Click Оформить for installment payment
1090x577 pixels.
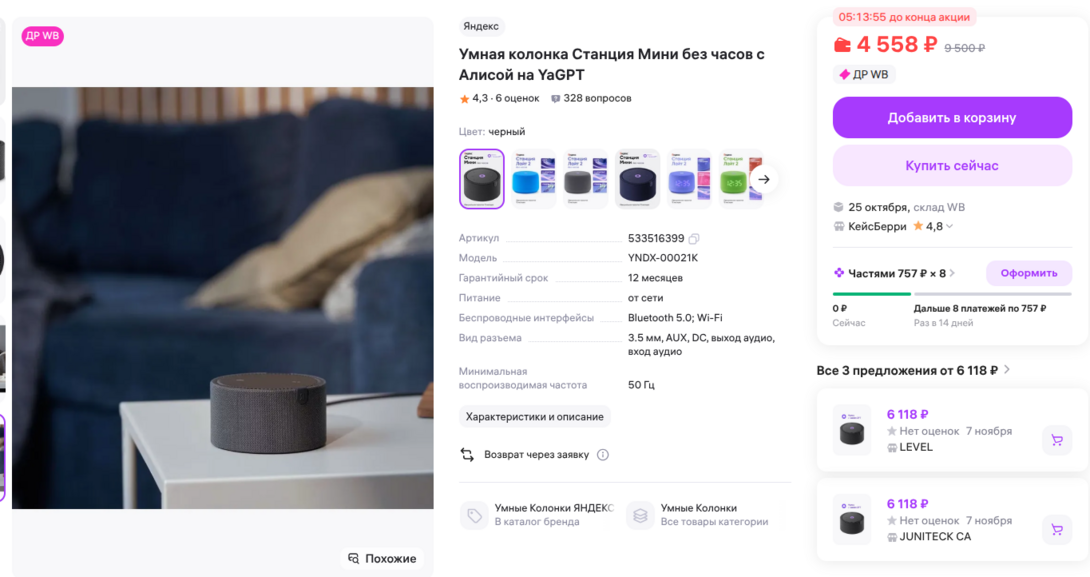(1028, 273)
